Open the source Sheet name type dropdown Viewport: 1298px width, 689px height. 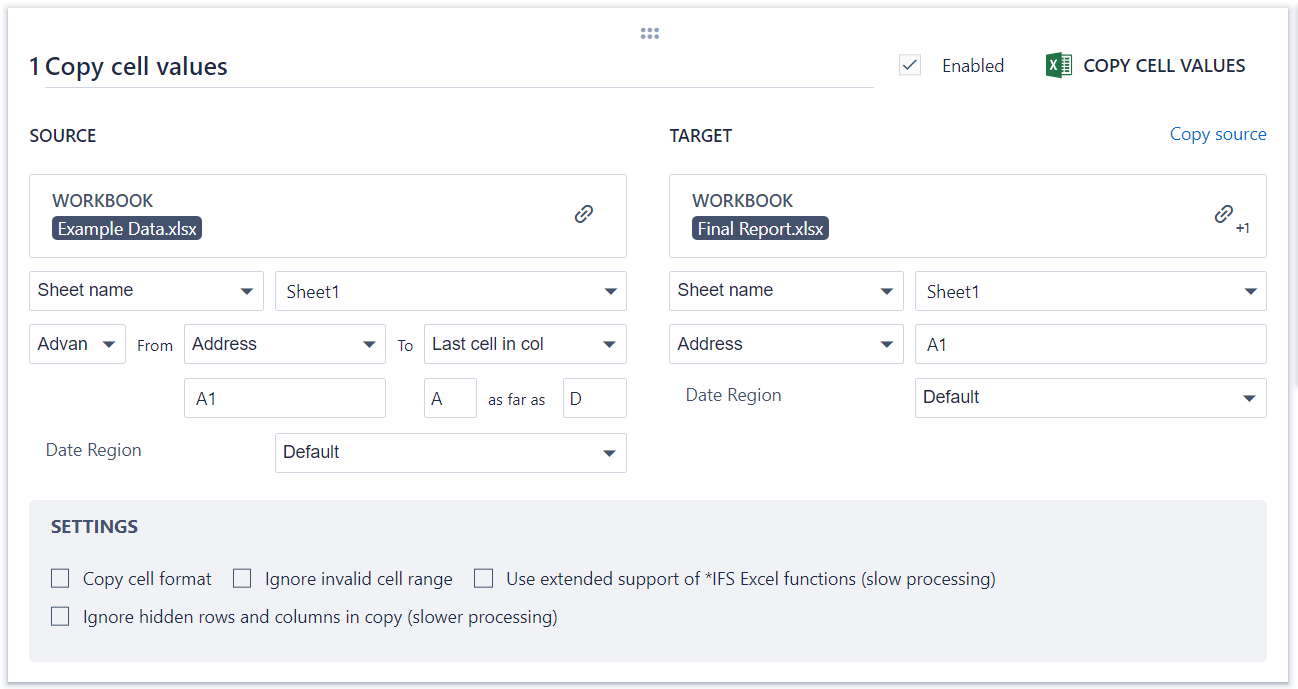[146, 291]
